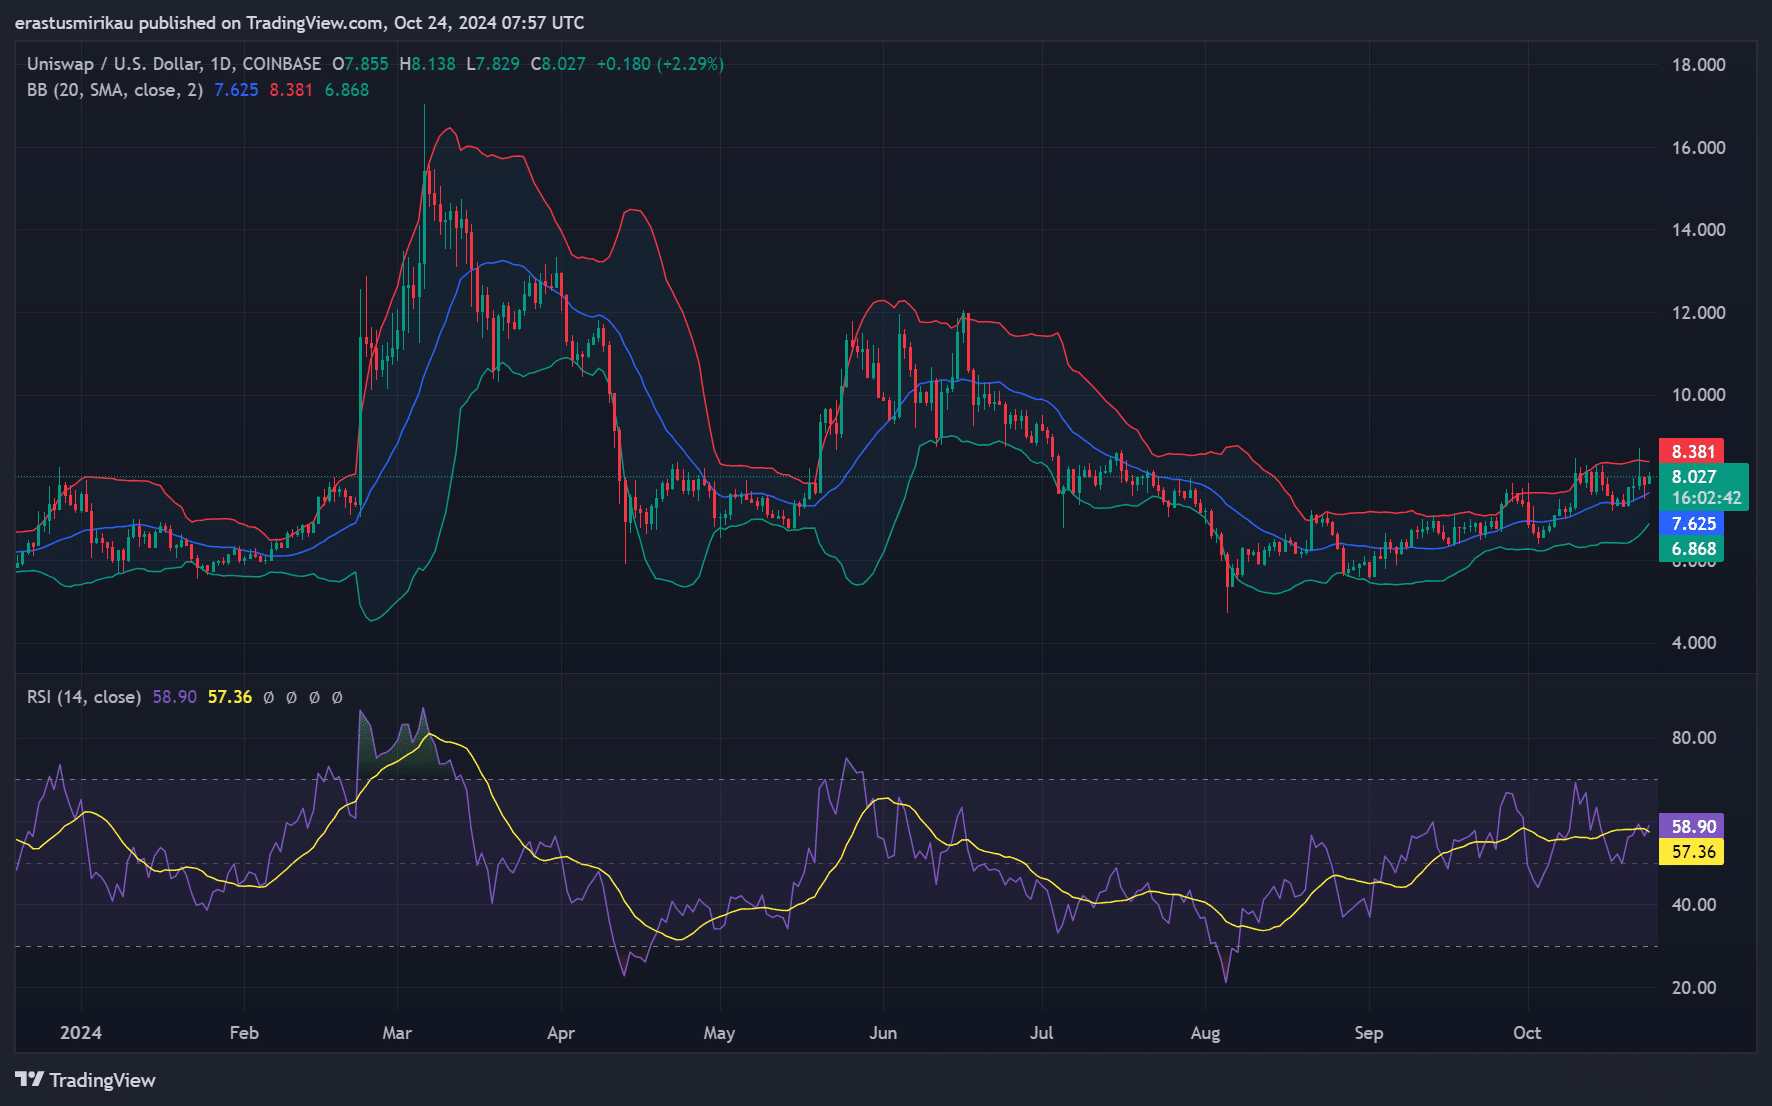Click the 14.000 price axis label

tap(1698, 230)
